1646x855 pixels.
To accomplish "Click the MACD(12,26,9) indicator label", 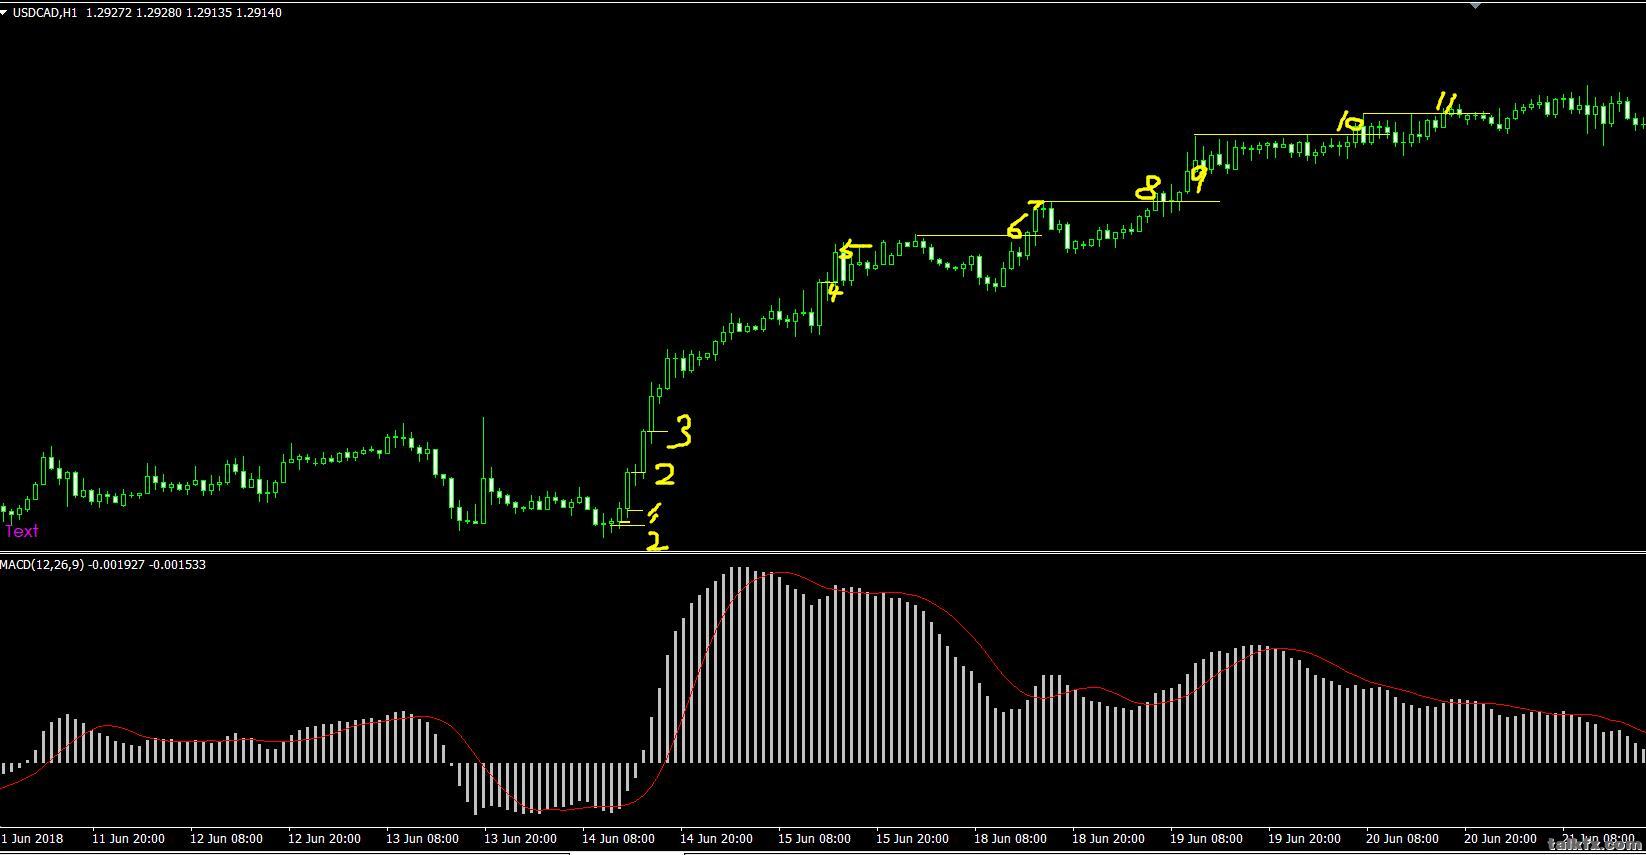I will (x=43, y=565).
